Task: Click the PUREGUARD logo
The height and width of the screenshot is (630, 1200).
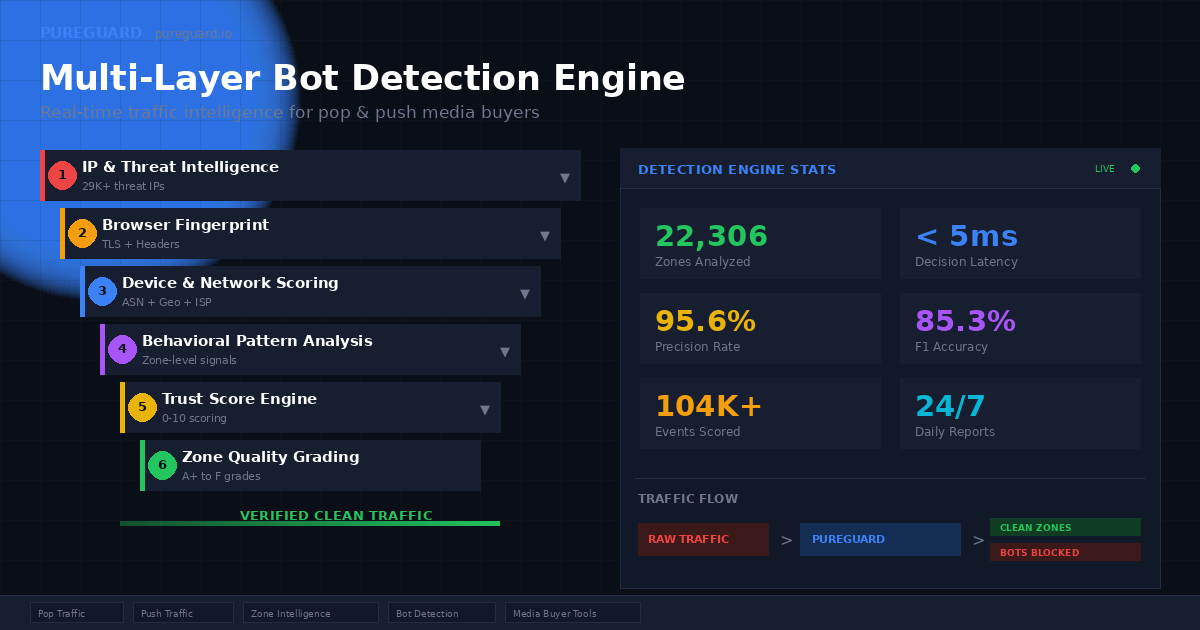Action: 92,32
